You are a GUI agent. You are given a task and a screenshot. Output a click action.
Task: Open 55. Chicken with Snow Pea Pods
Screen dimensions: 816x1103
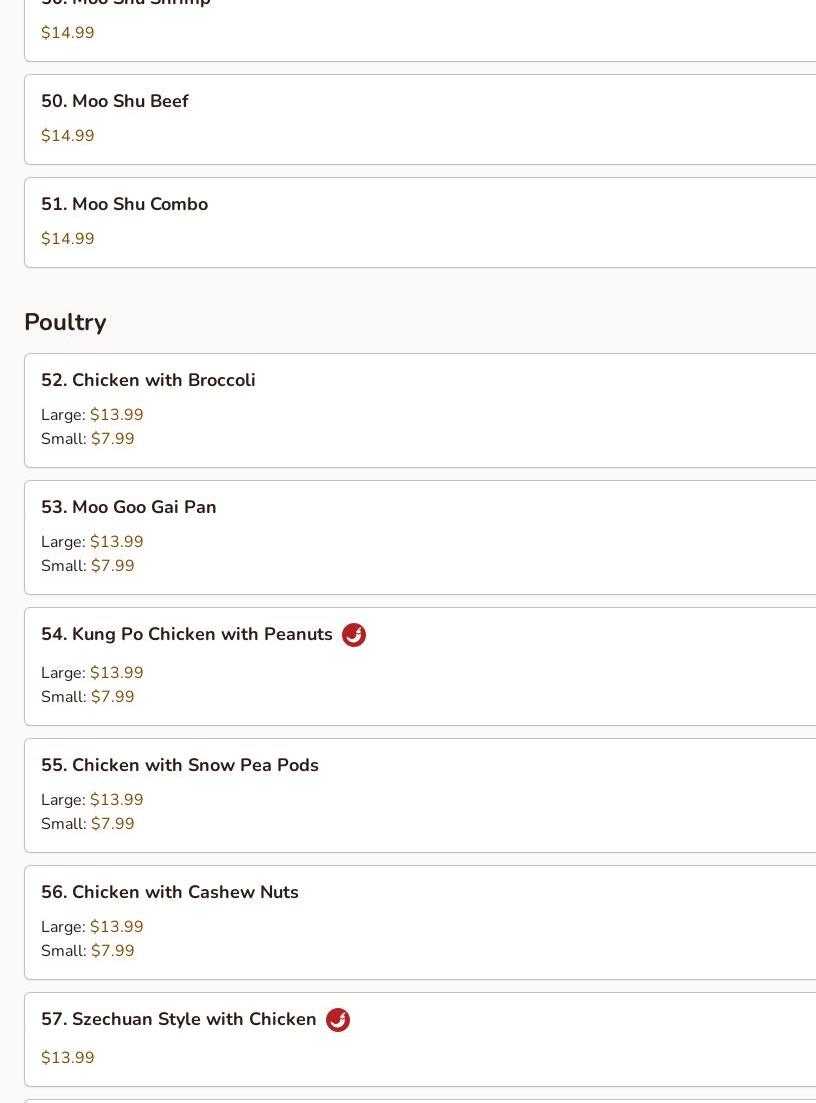click(420, 796)
